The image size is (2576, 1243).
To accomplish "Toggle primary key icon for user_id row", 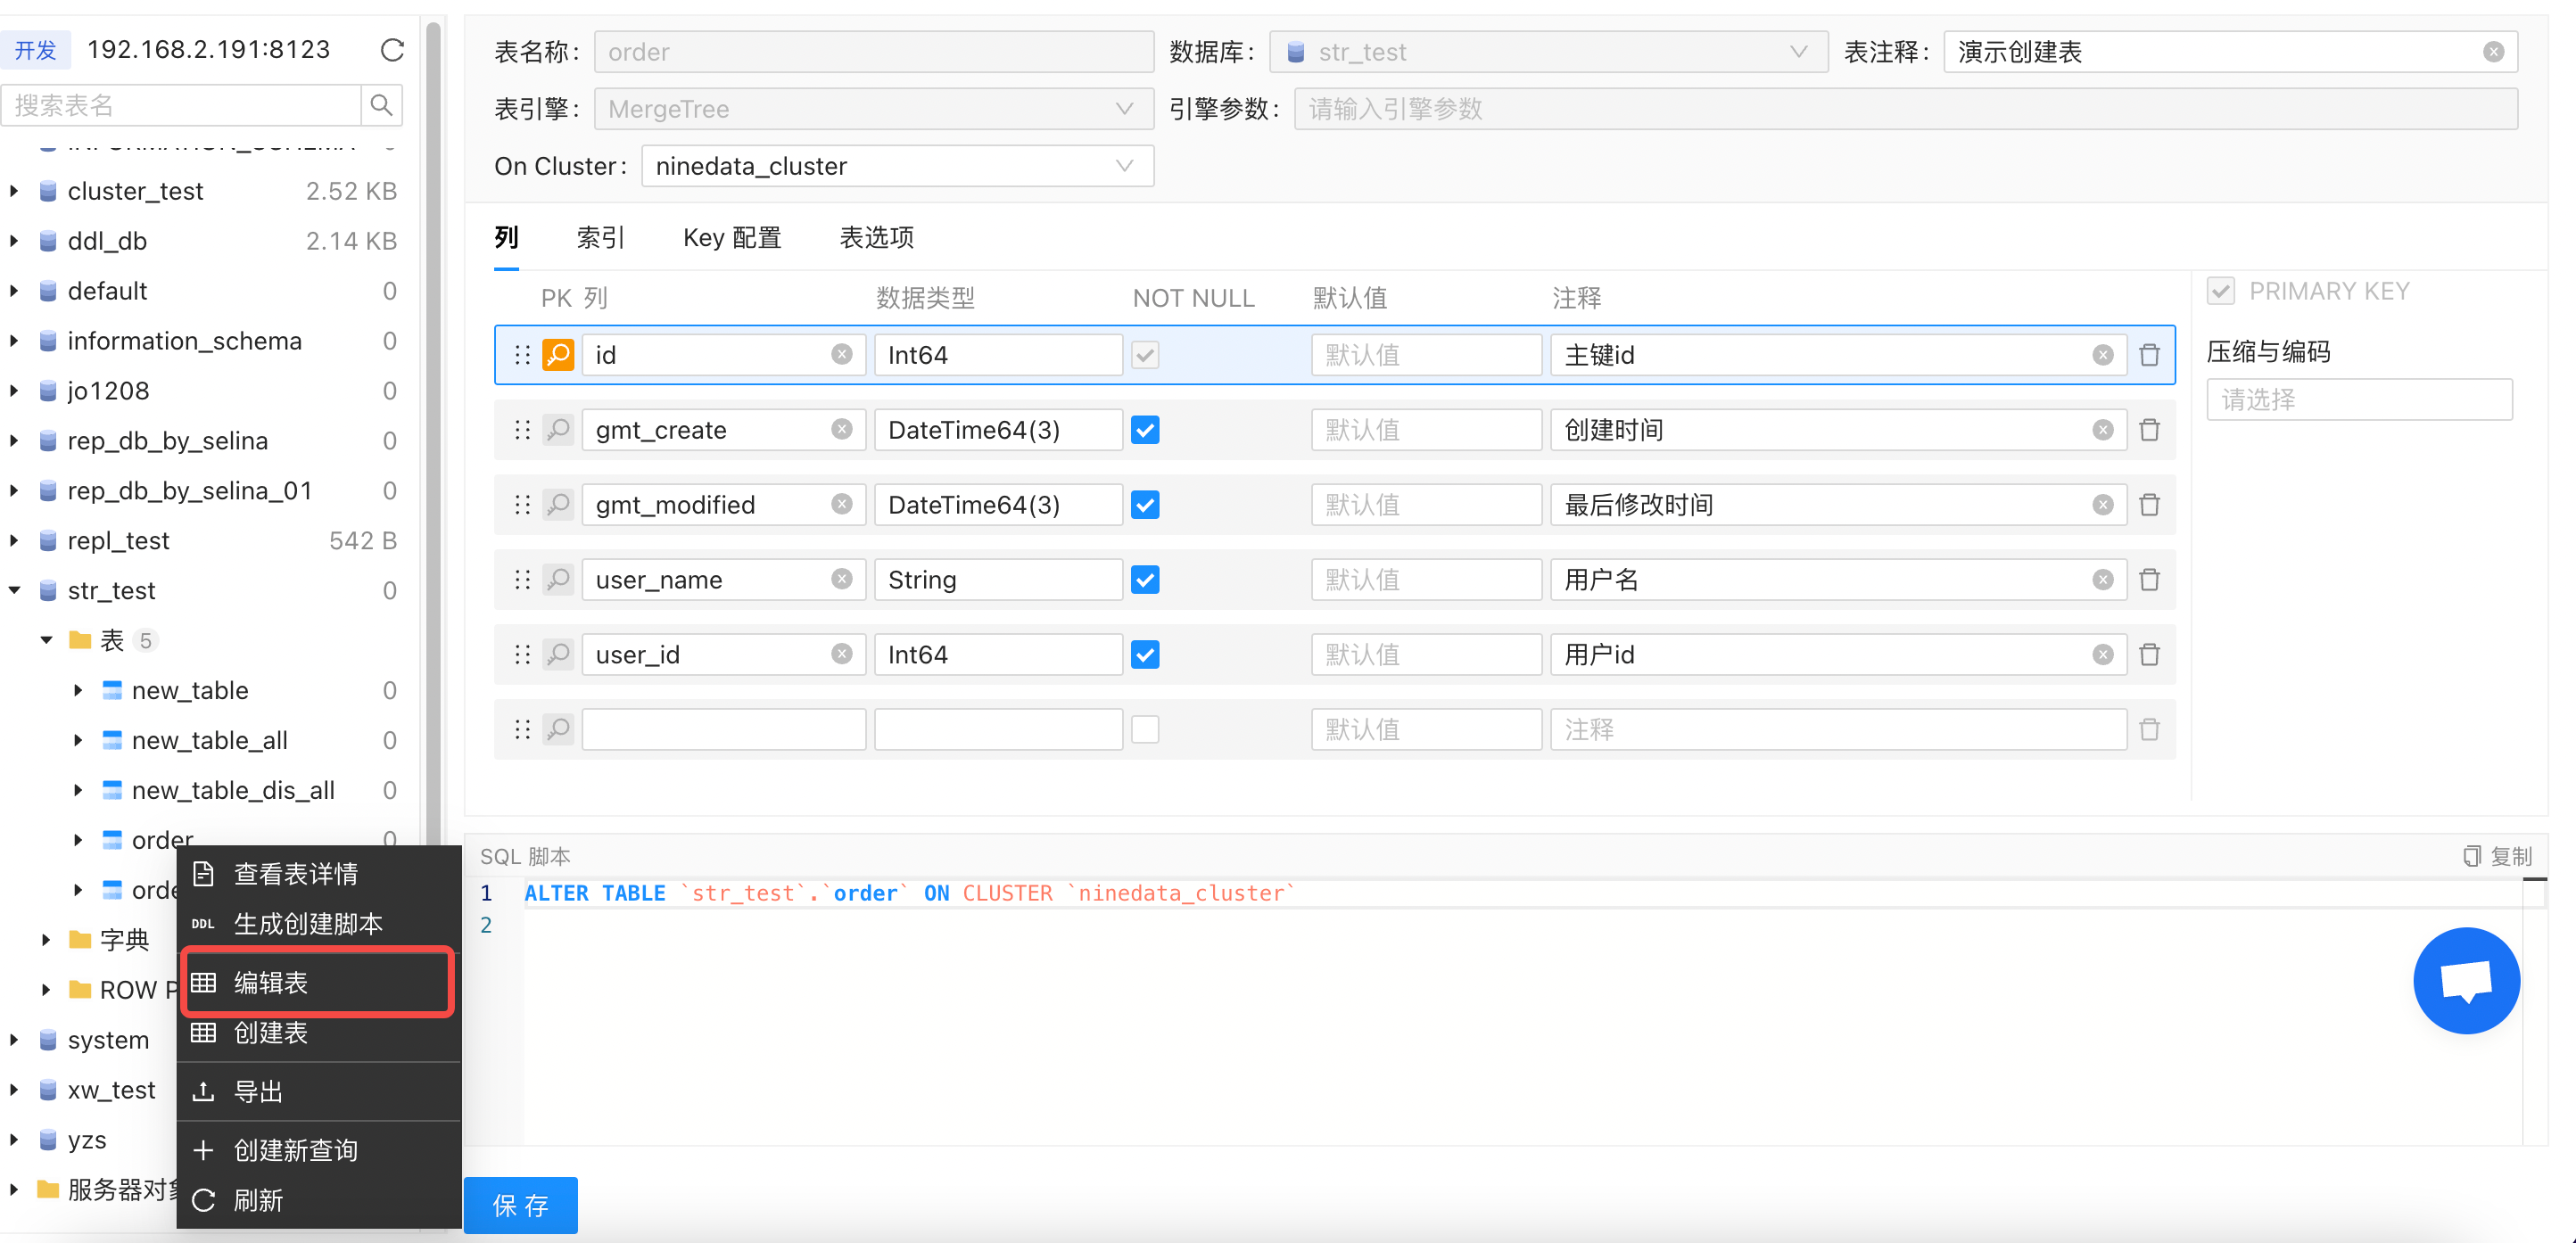I will [x=558, y=655].
